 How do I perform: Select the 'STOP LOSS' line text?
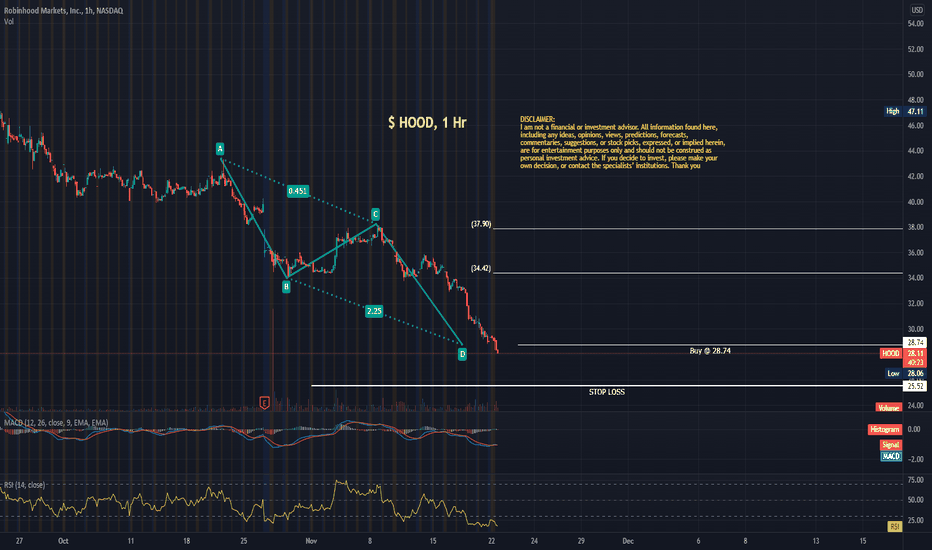(606, 392)
